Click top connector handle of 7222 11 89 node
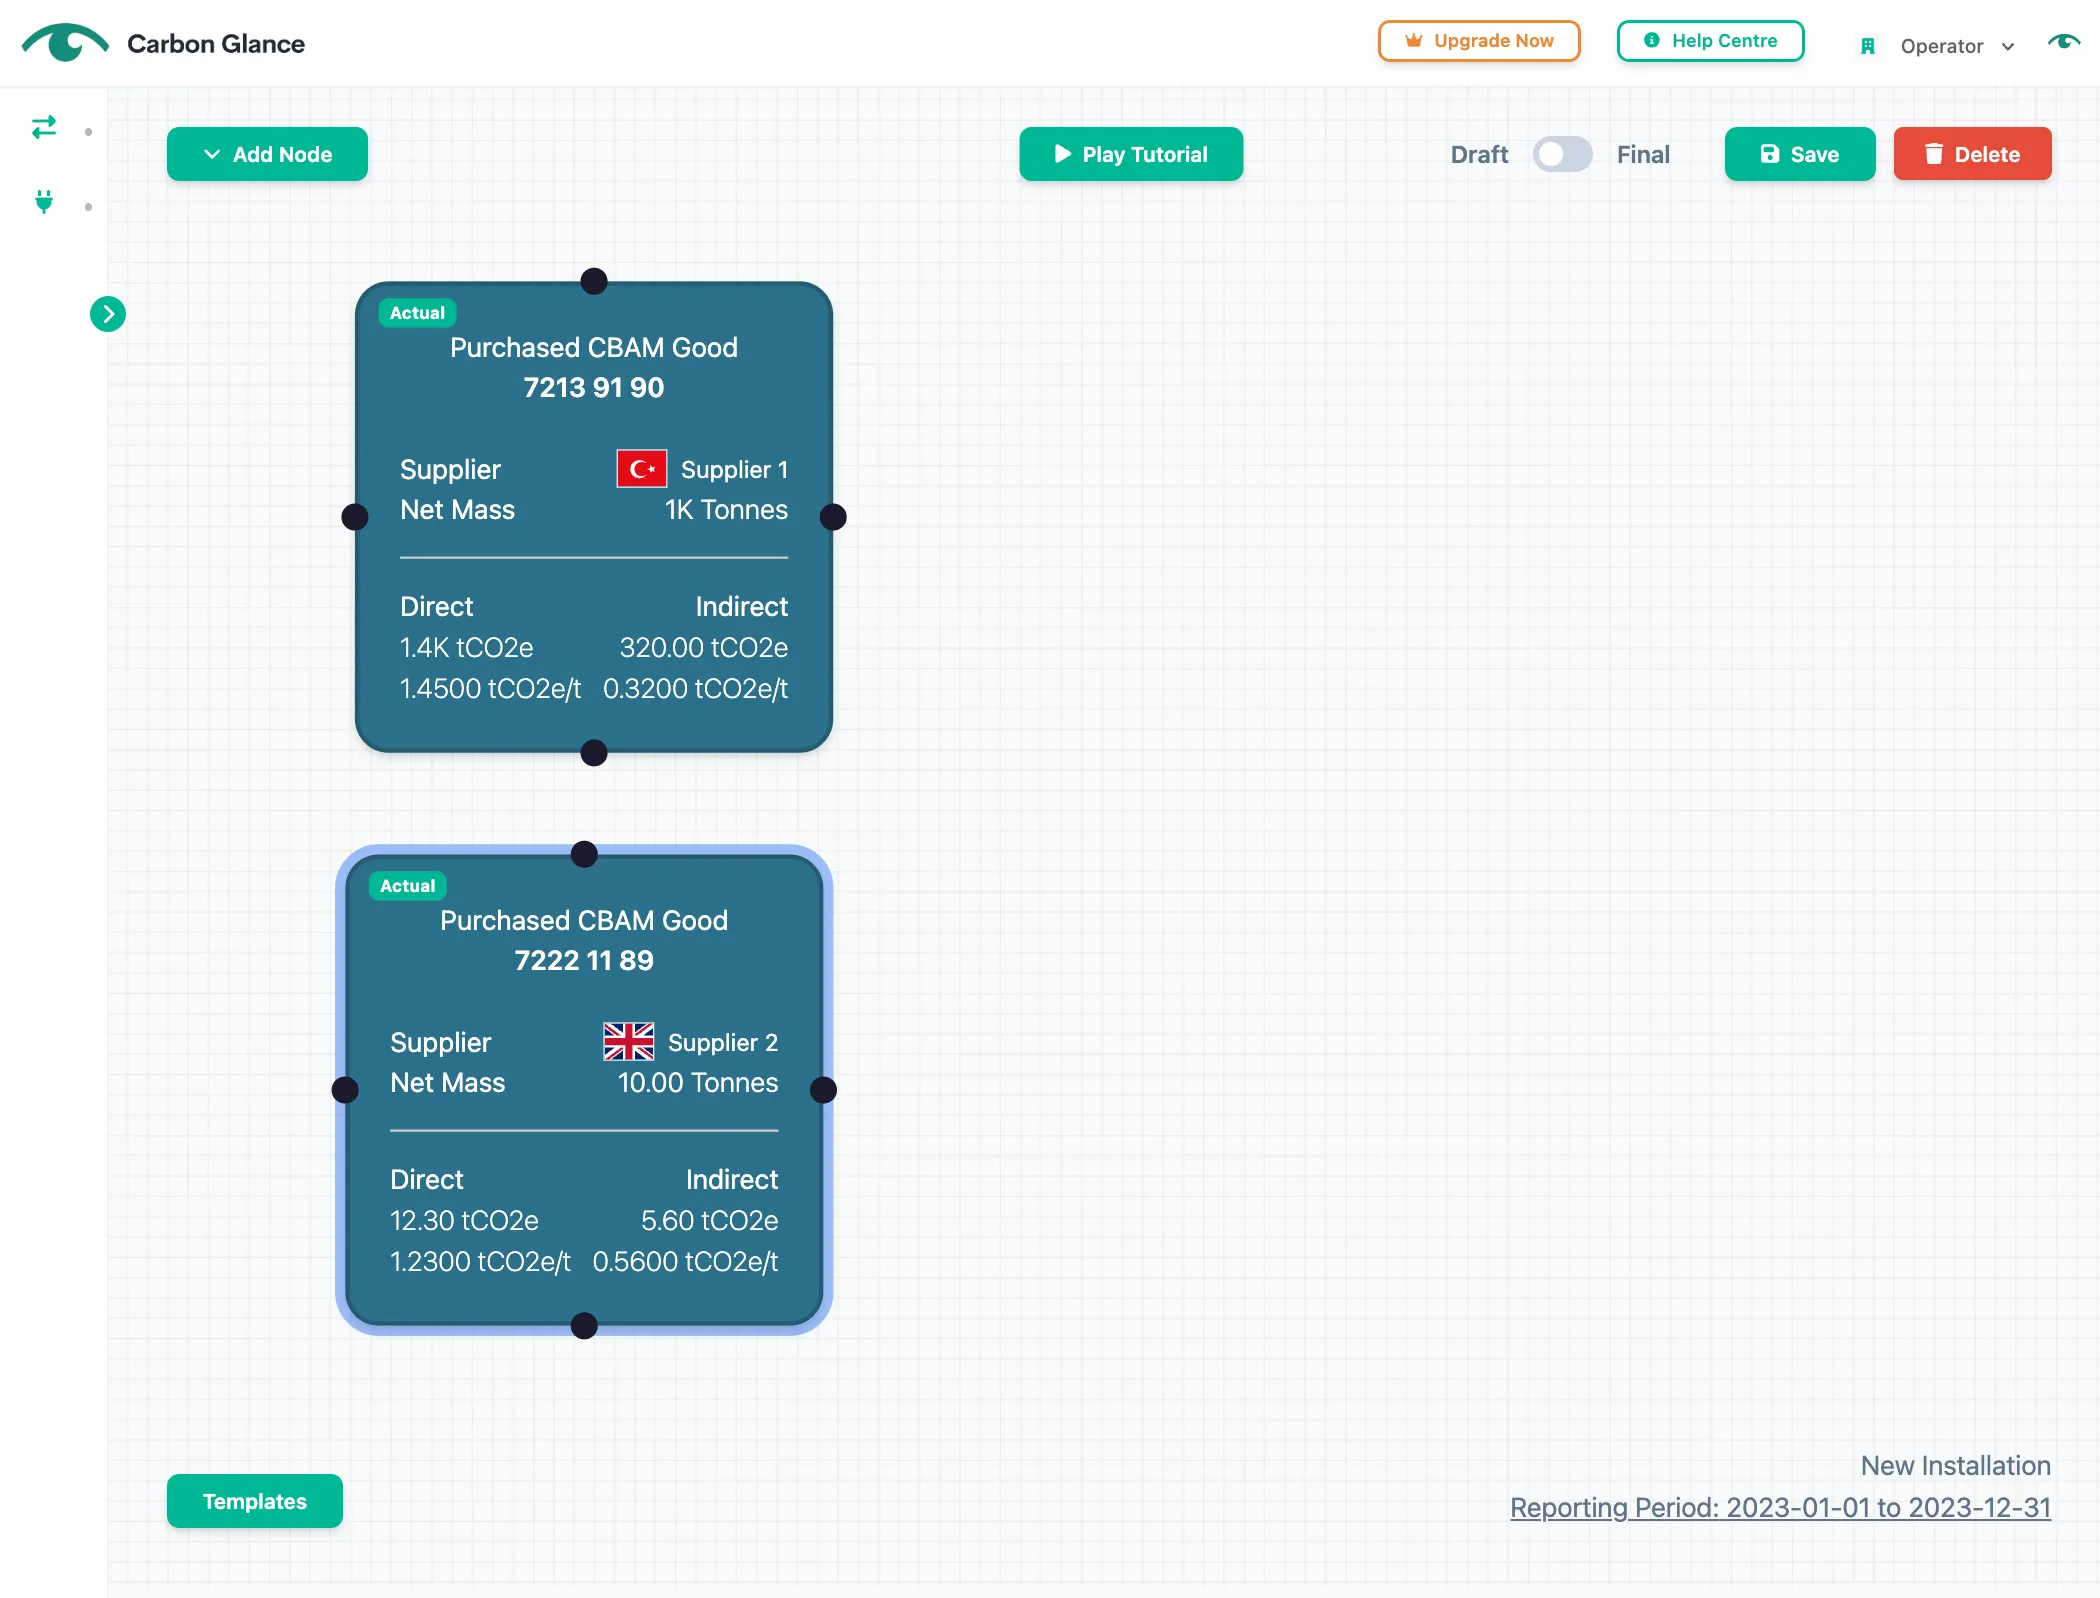Image resolution: width=2100 pixels, height=1598 pixels. click(x=584, y=854)
